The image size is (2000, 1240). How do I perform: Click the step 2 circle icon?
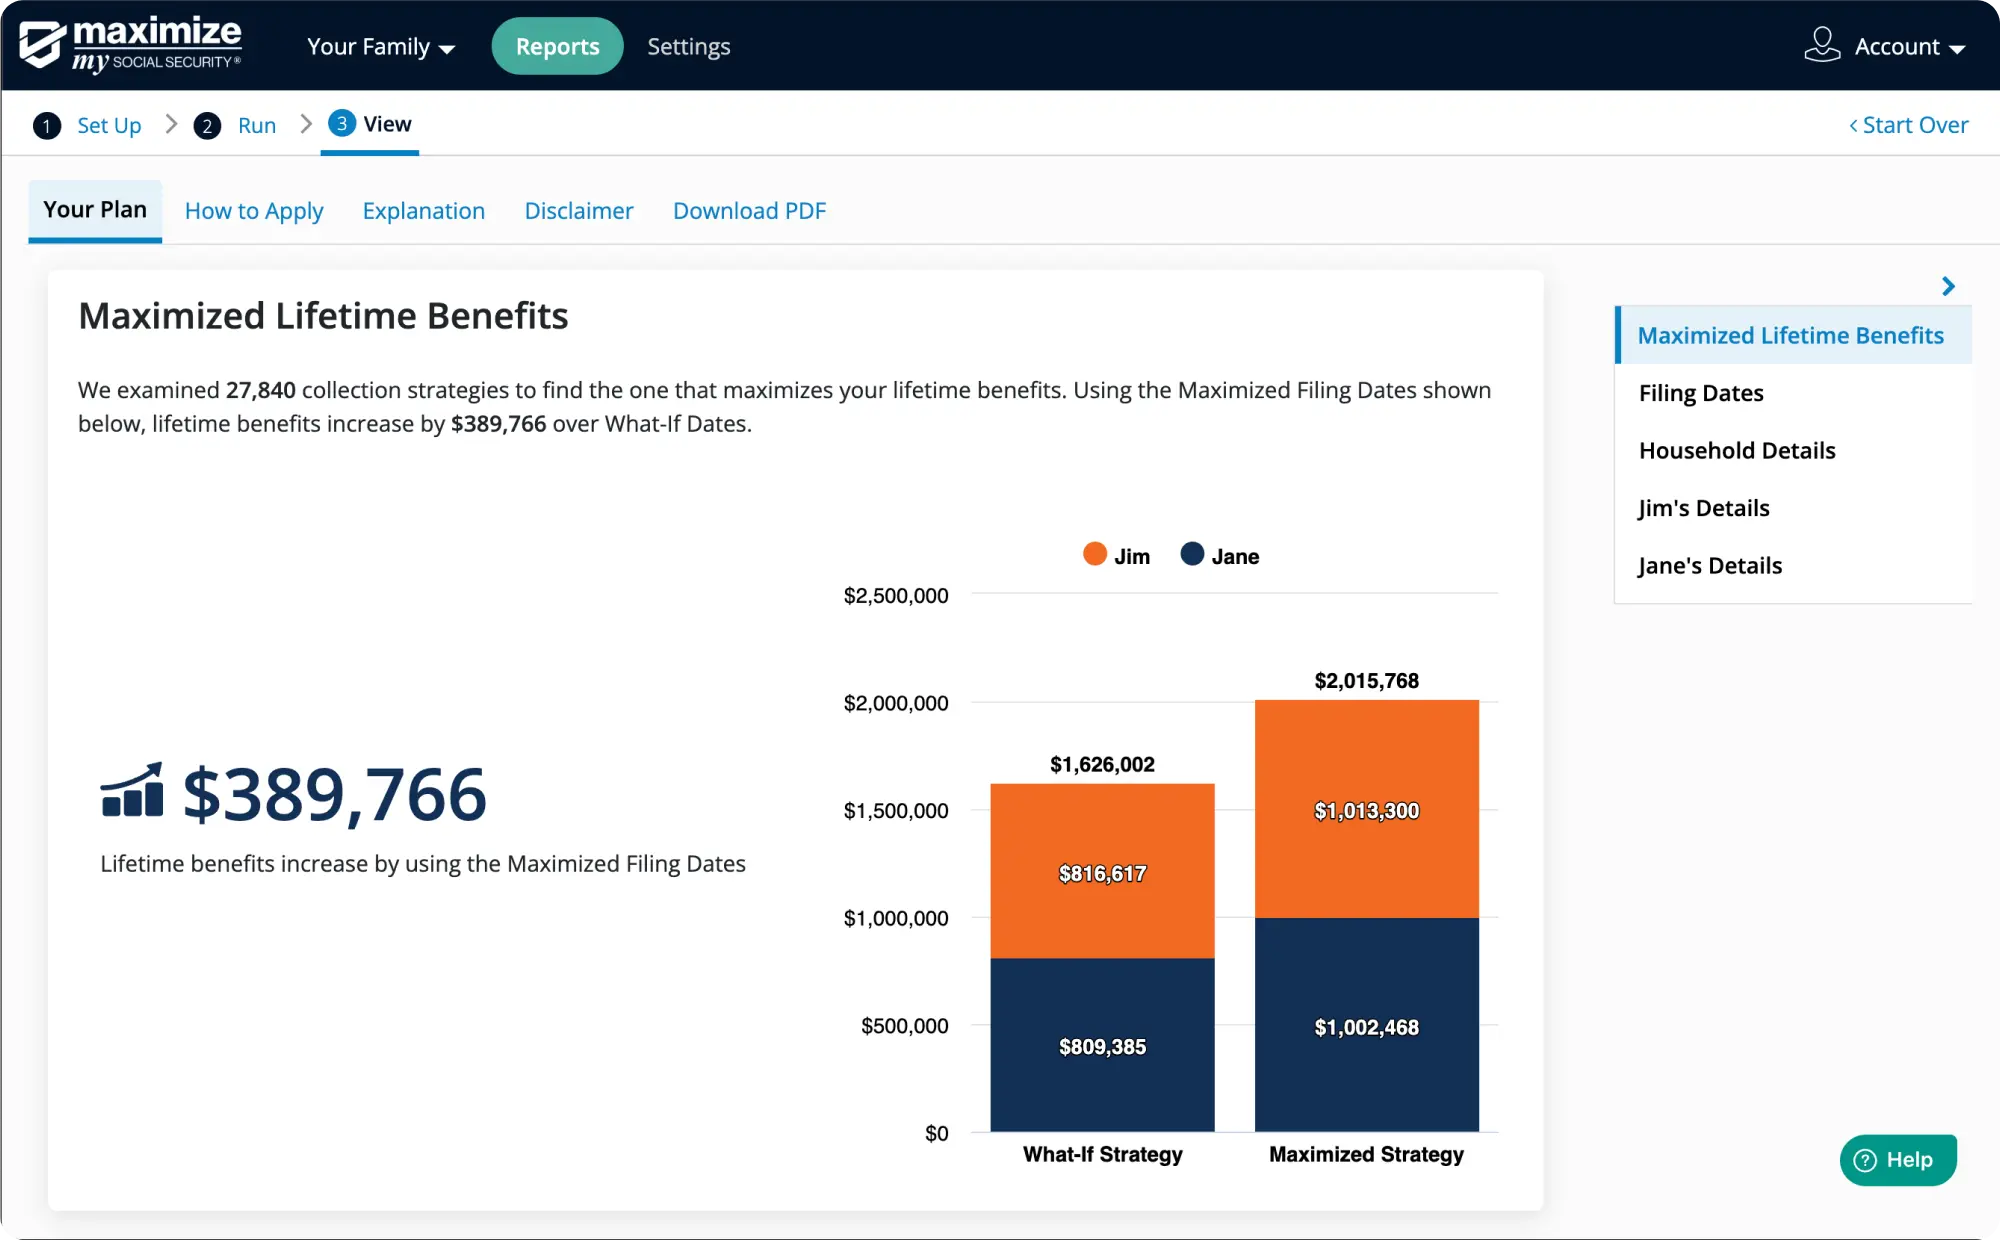tap(207, 126)
